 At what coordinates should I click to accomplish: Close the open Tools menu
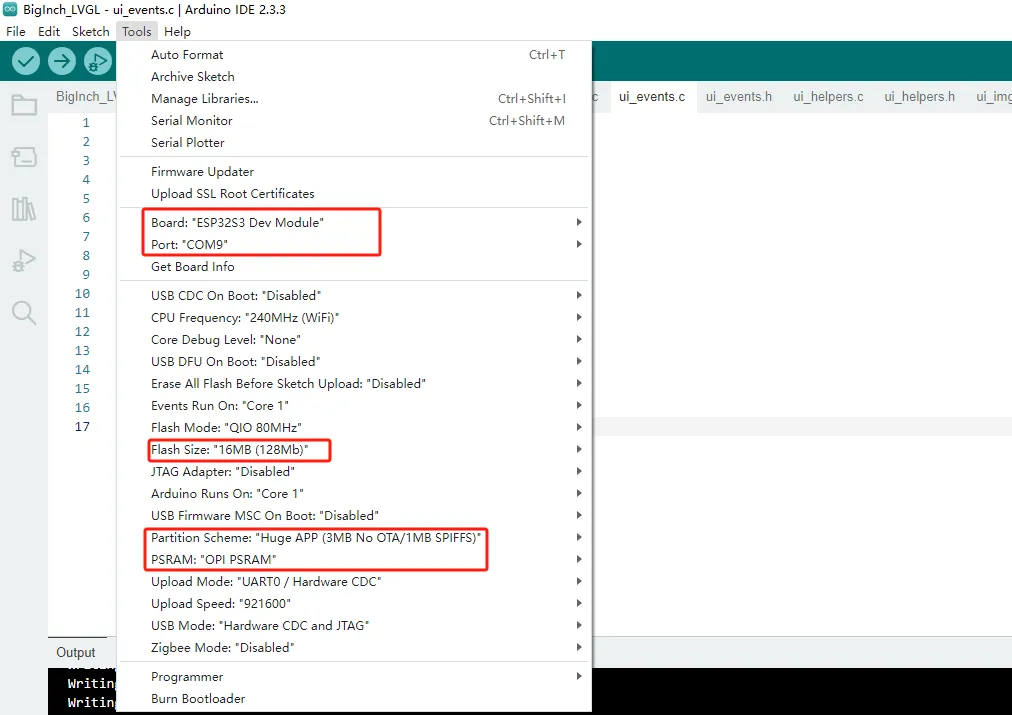pyautogui.click(x=136, y=32)
